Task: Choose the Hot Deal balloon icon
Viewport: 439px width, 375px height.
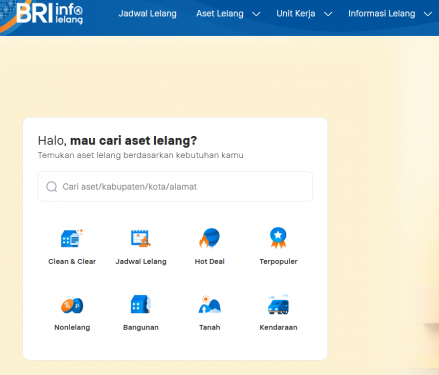Action: click(209, 238)
